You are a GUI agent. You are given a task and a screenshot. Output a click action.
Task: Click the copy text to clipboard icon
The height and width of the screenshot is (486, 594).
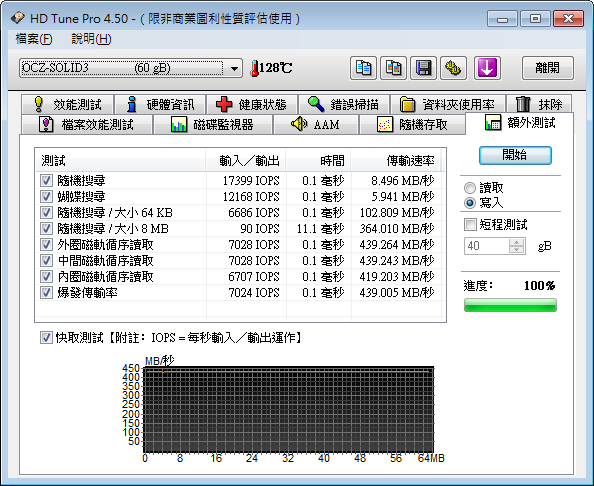point(363,68)
